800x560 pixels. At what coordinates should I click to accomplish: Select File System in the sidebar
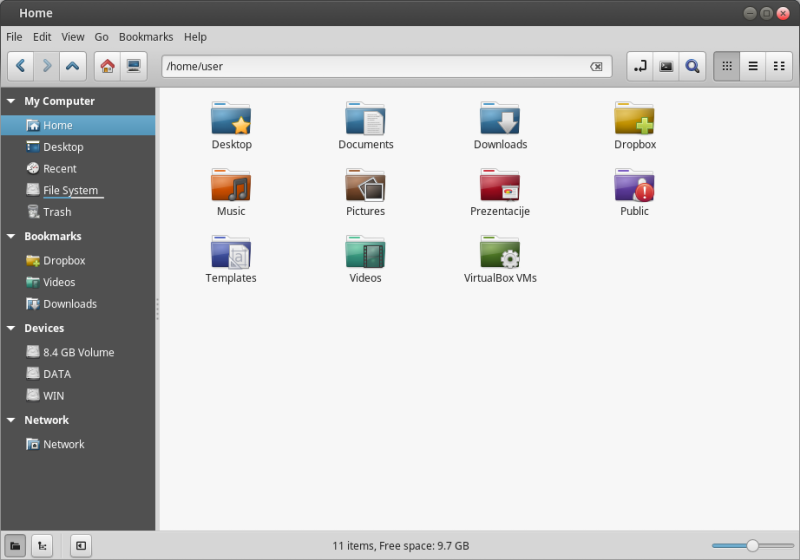[70, 191]
